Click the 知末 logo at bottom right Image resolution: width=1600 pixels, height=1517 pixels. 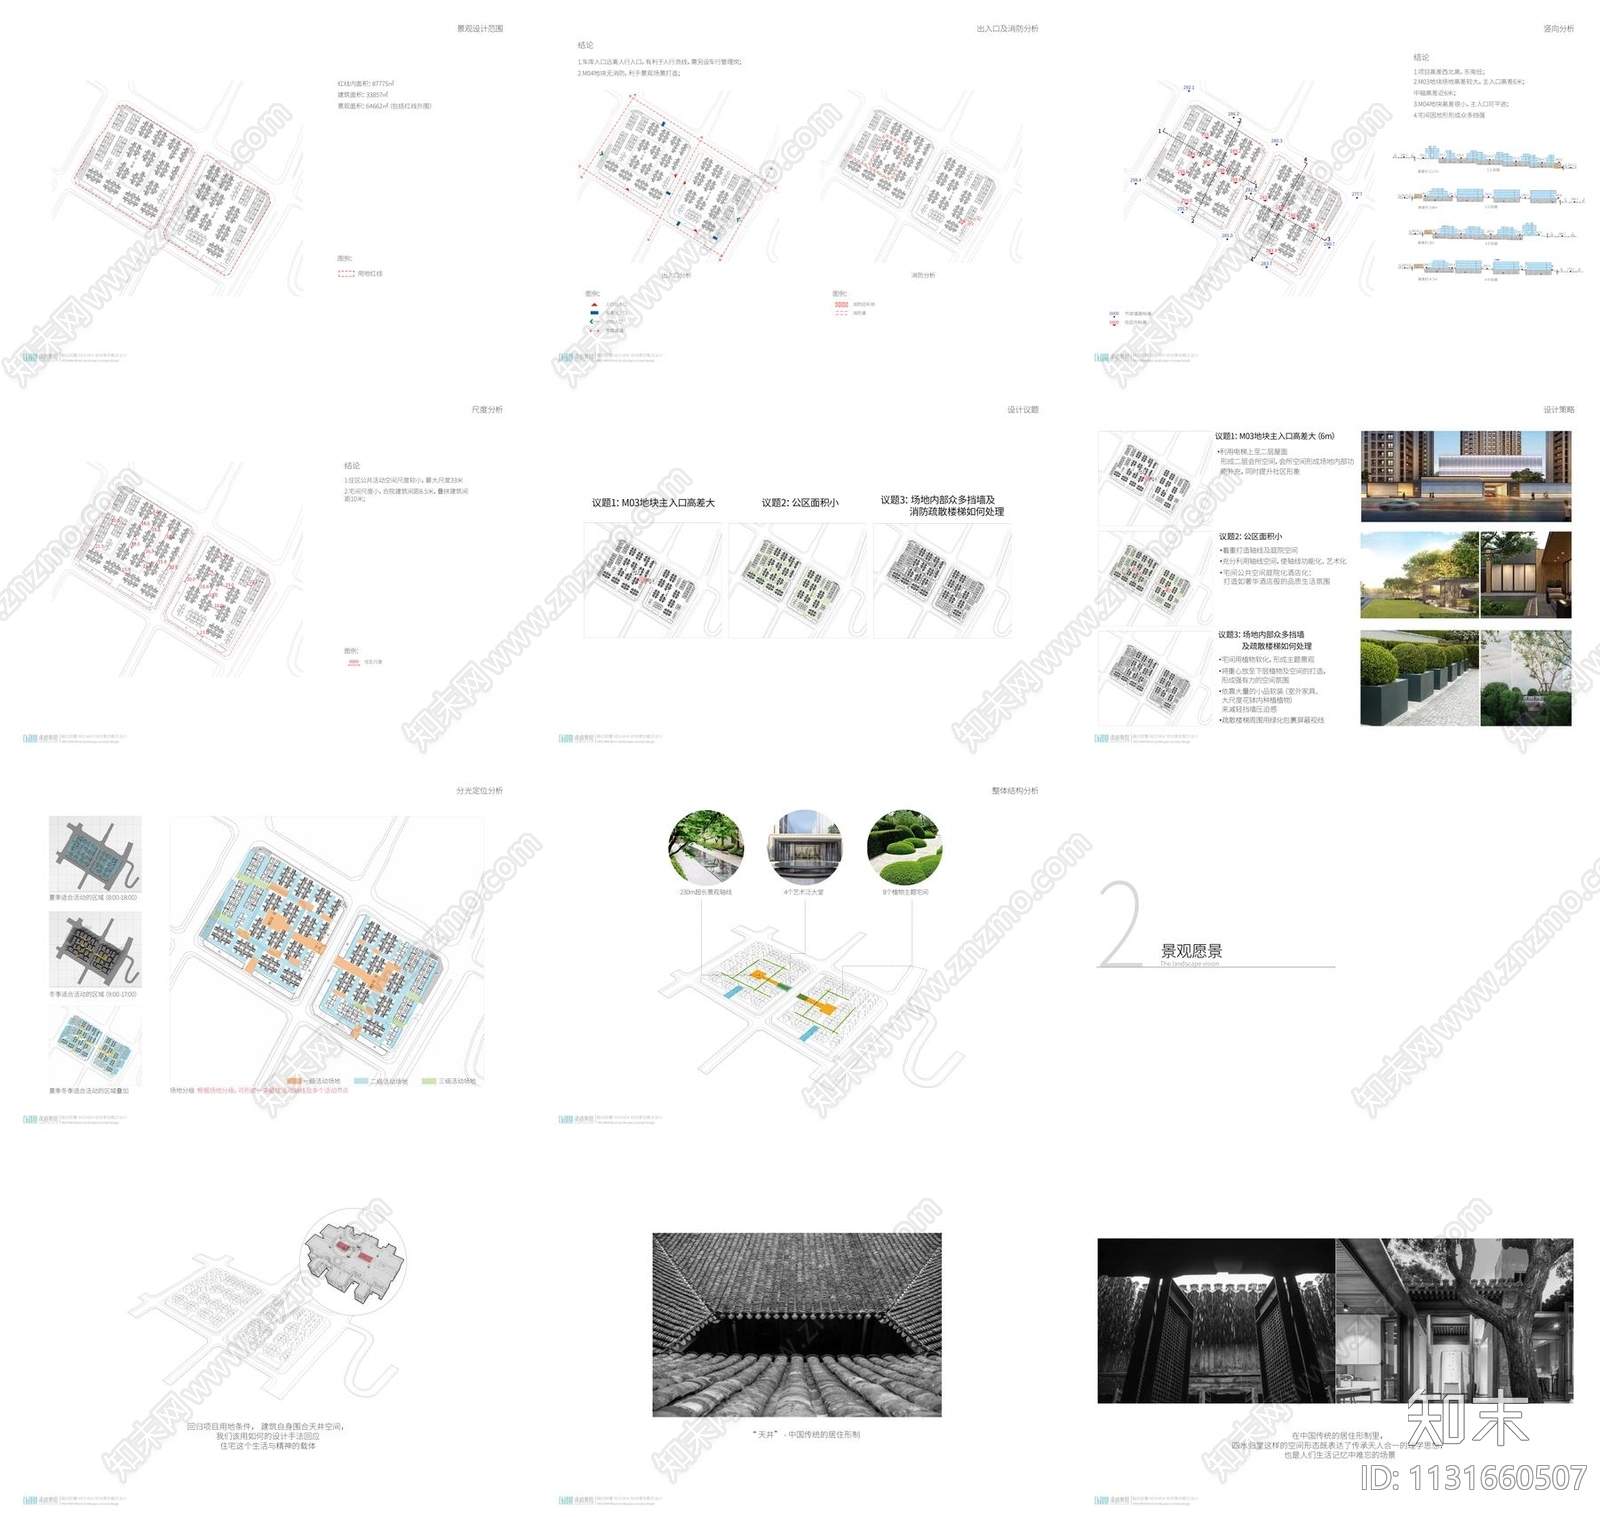coord(1467,1419)
